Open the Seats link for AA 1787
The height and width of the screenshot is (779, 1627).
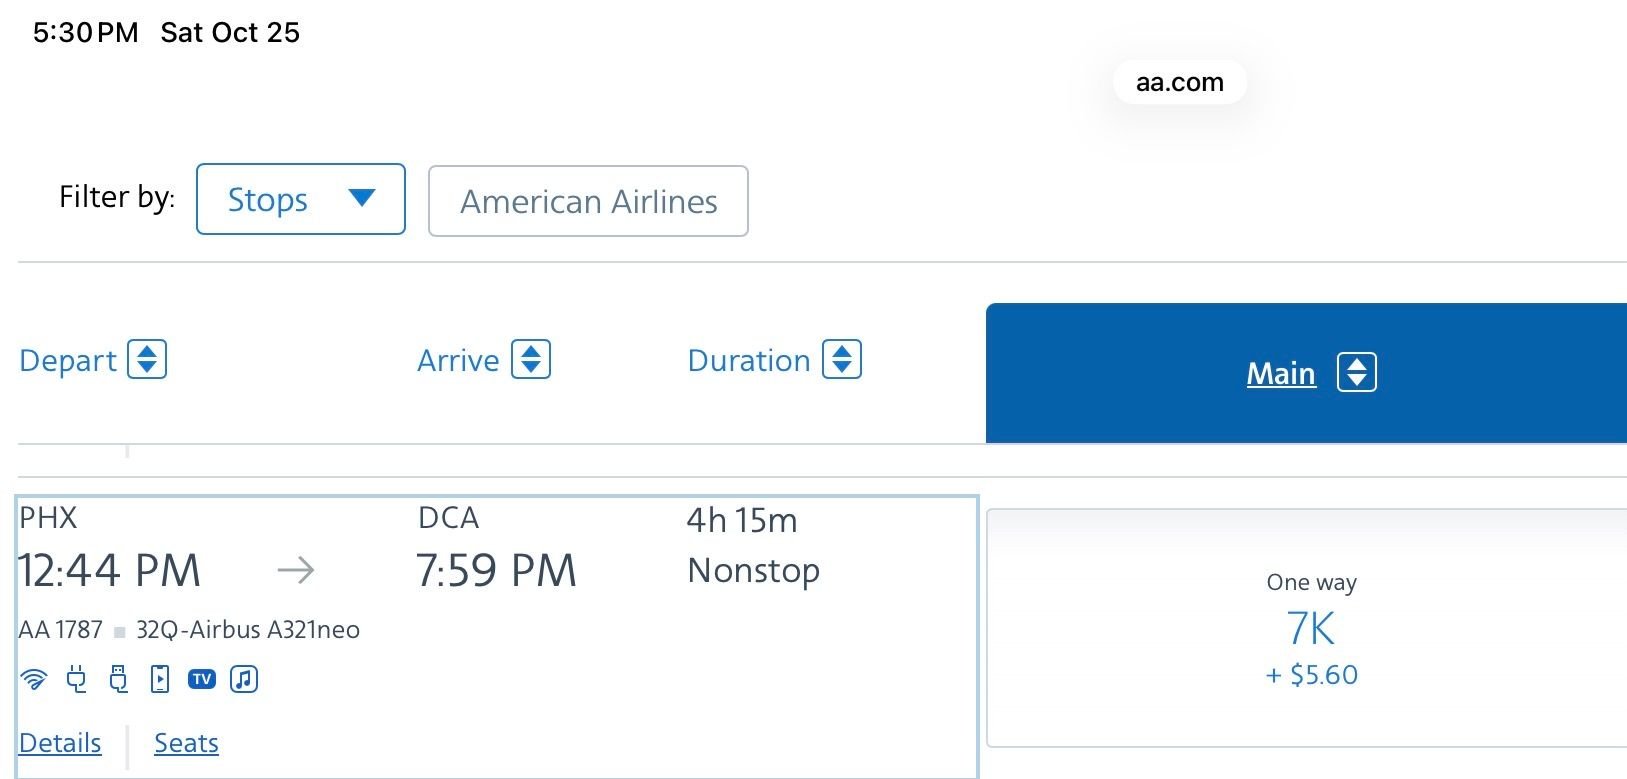click(186, 743)
